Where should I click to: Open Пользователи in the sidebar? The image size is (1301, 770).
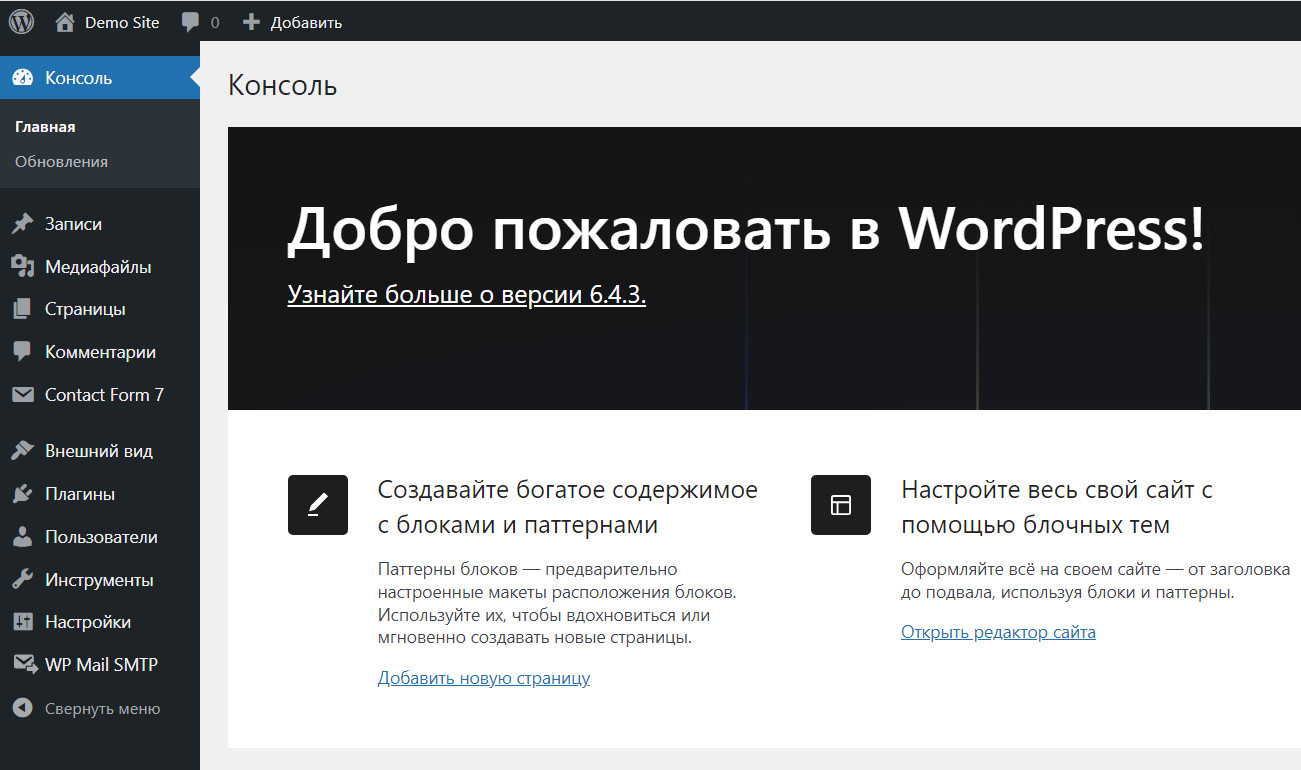(100, 537)
